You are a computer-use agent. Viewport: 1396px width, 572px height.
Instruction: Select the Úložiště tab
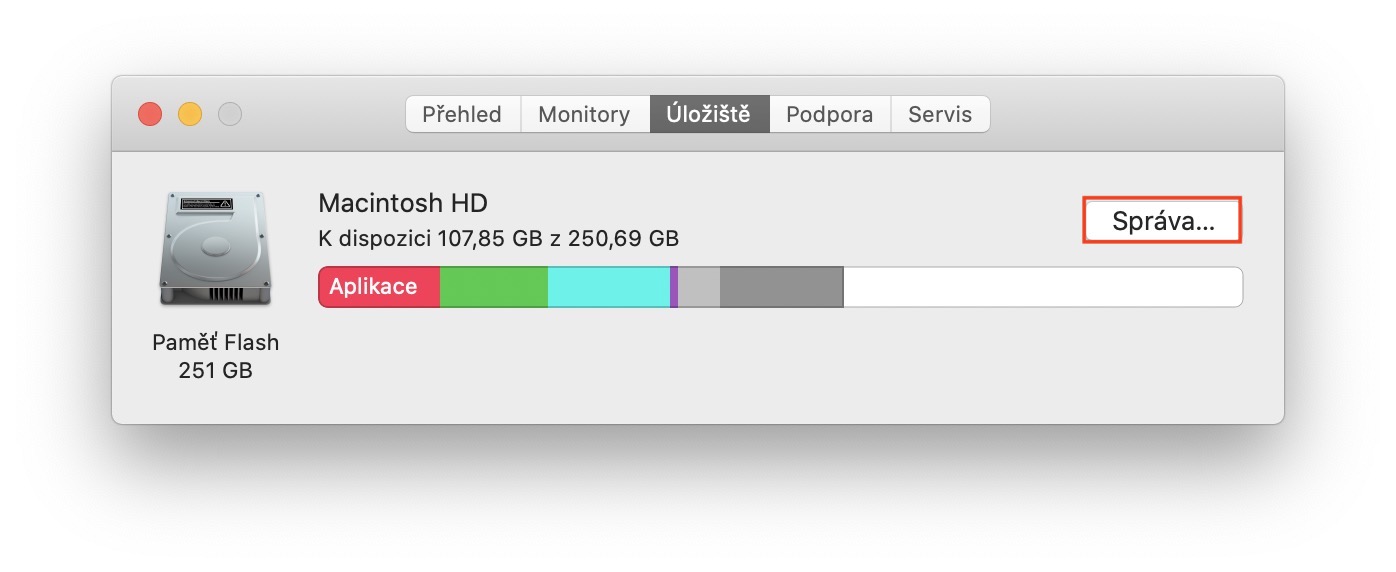[x=709, y=114]
